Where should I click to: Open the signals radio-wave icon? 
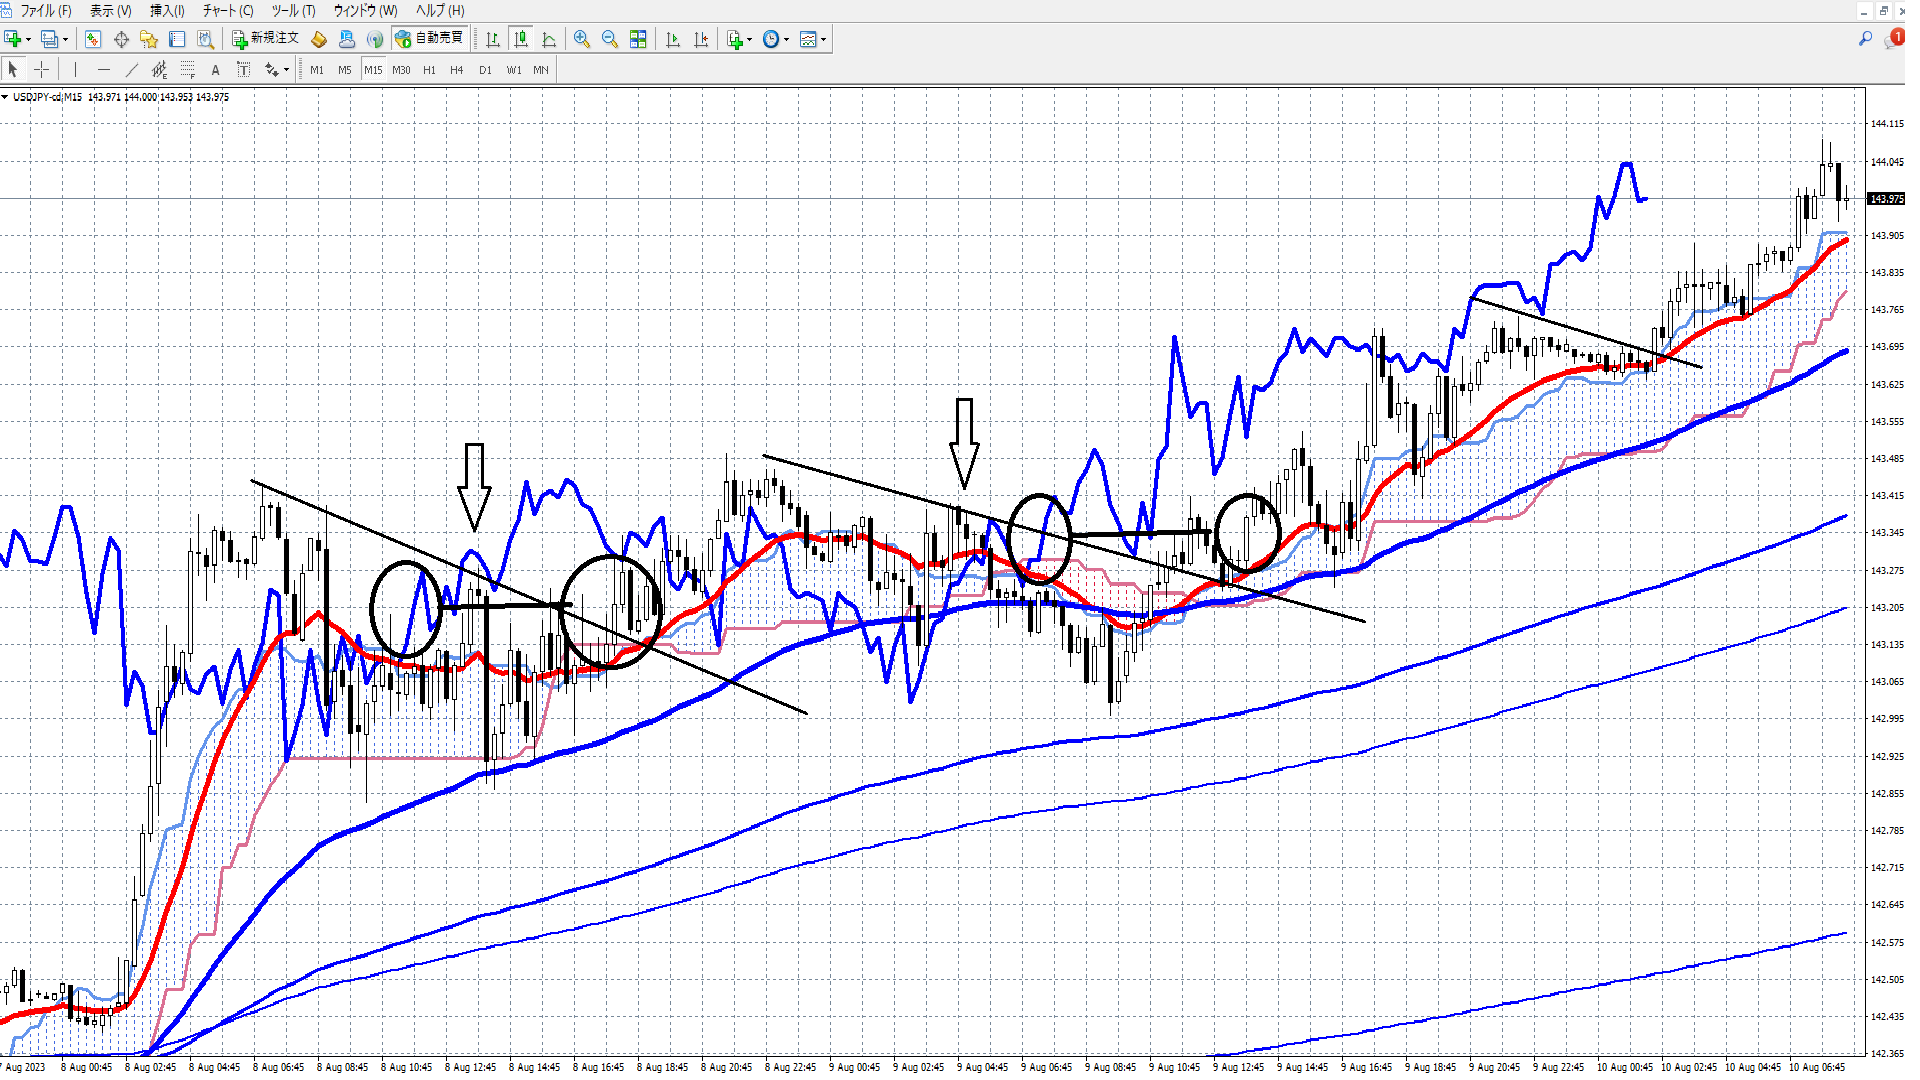point(375,39)
